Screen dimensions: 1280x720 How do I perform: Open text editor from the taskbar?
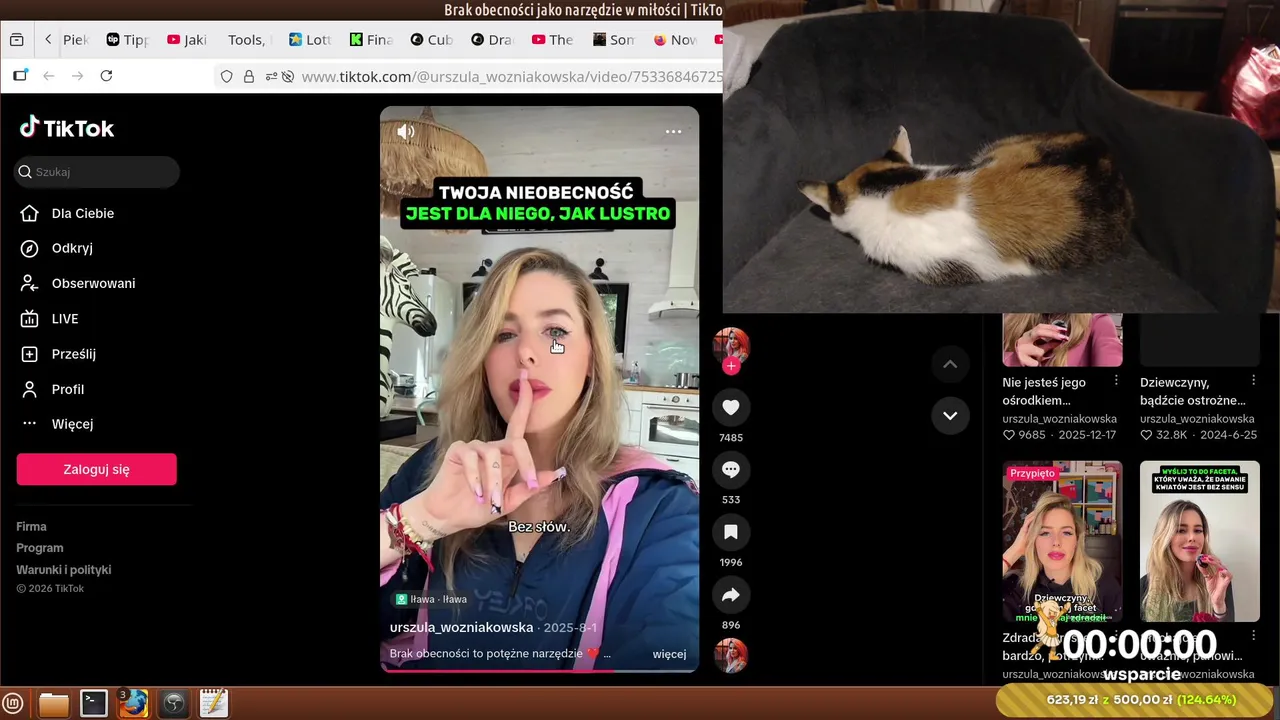(x=213, y=704)
